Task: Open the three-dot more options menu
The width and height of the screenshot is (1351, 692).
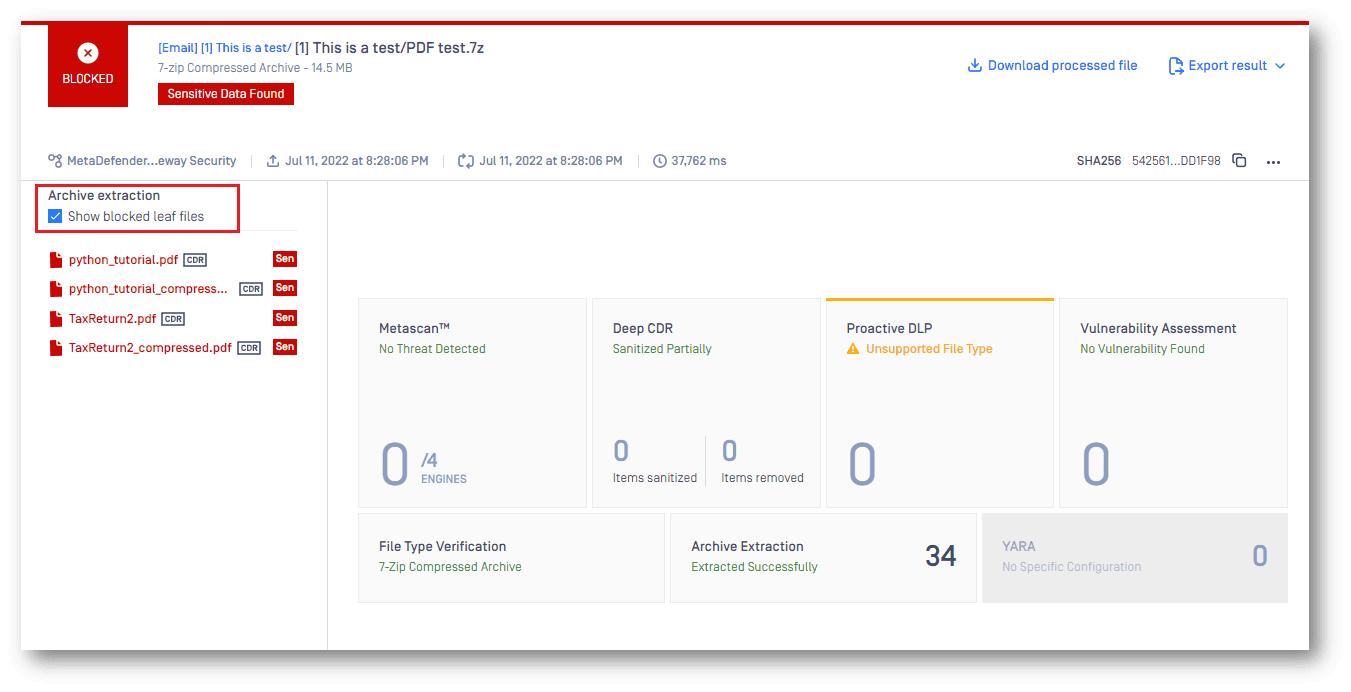Action: [1273, 162]
